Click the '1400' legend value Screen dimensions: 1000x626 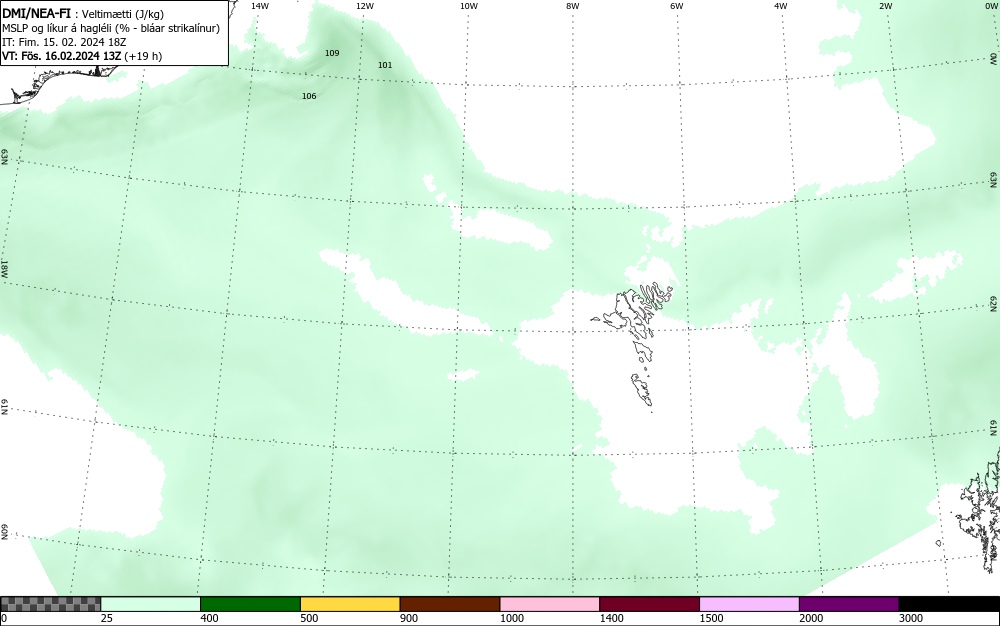611,618
